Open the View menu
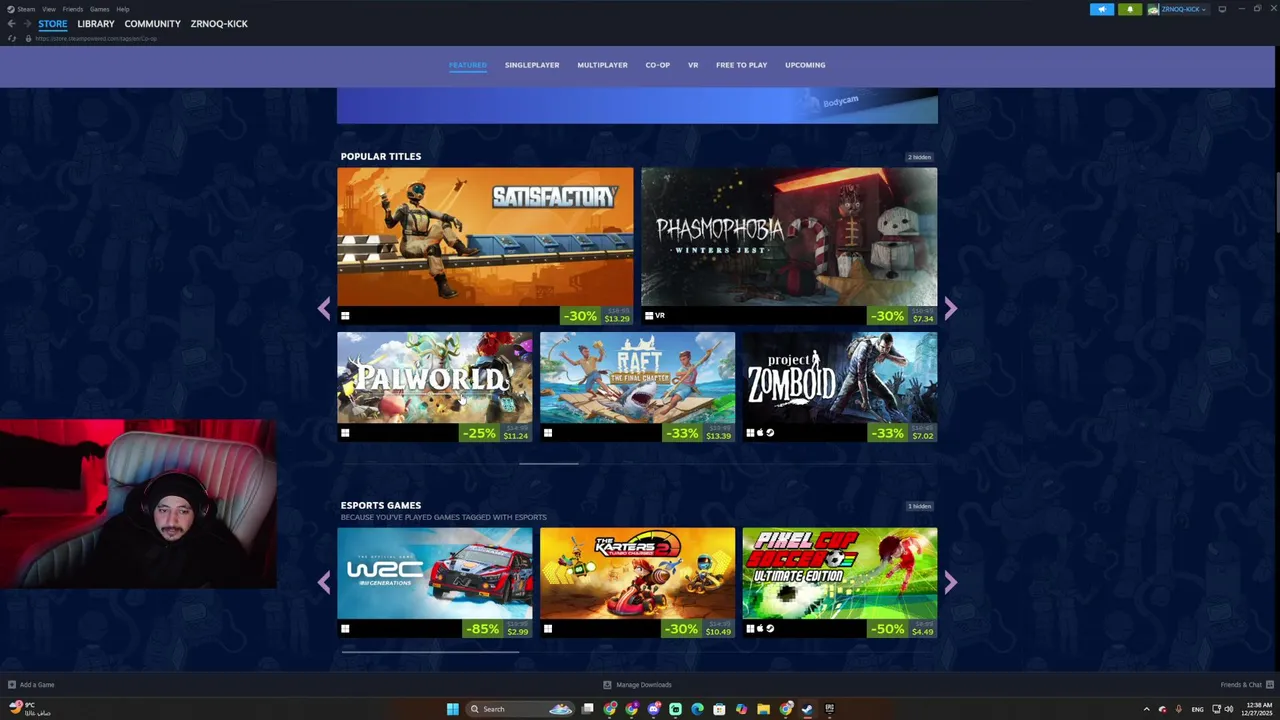1280x720 pixels. [x=48, y=9]
